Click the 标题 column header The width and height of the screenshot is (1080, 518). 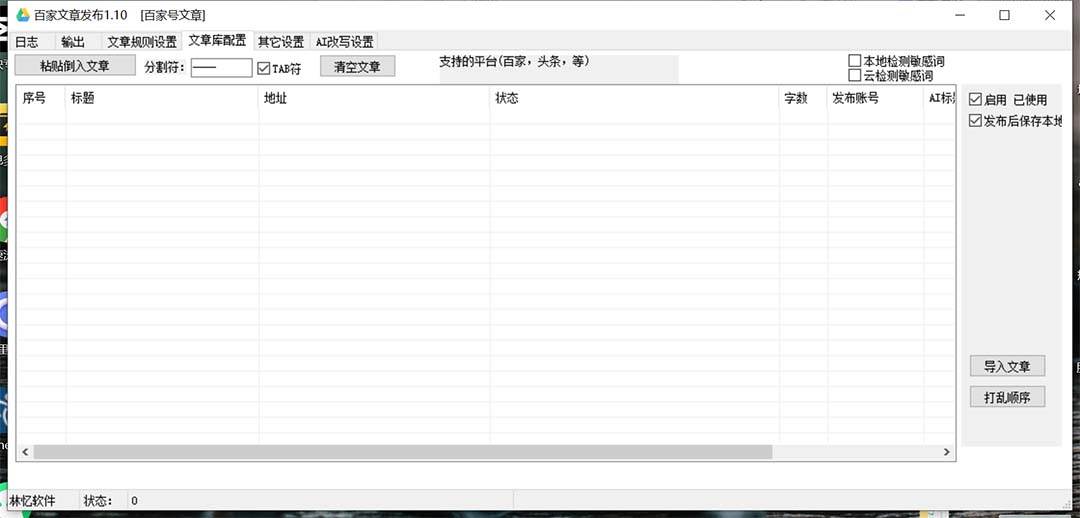[162, 98]
